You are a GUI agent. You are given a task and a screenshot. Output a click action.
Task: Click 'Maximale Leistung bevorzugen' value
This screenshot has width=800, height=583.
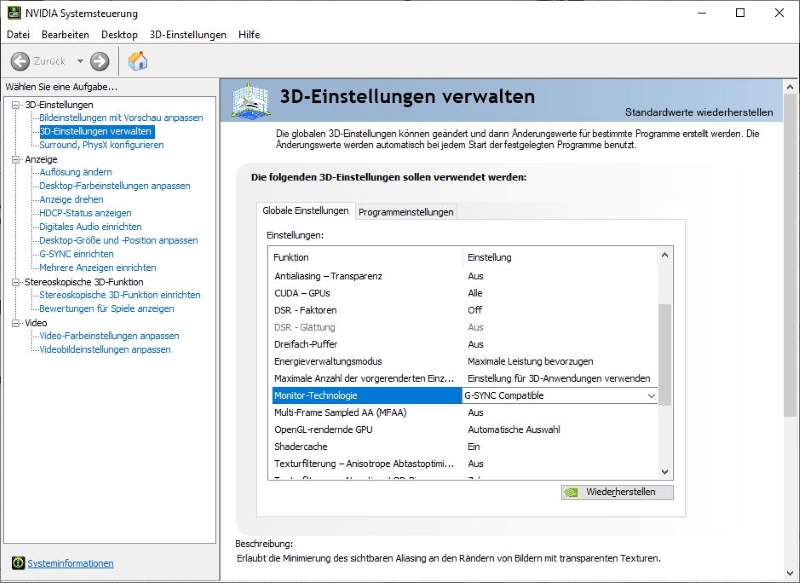coord(530,362)
